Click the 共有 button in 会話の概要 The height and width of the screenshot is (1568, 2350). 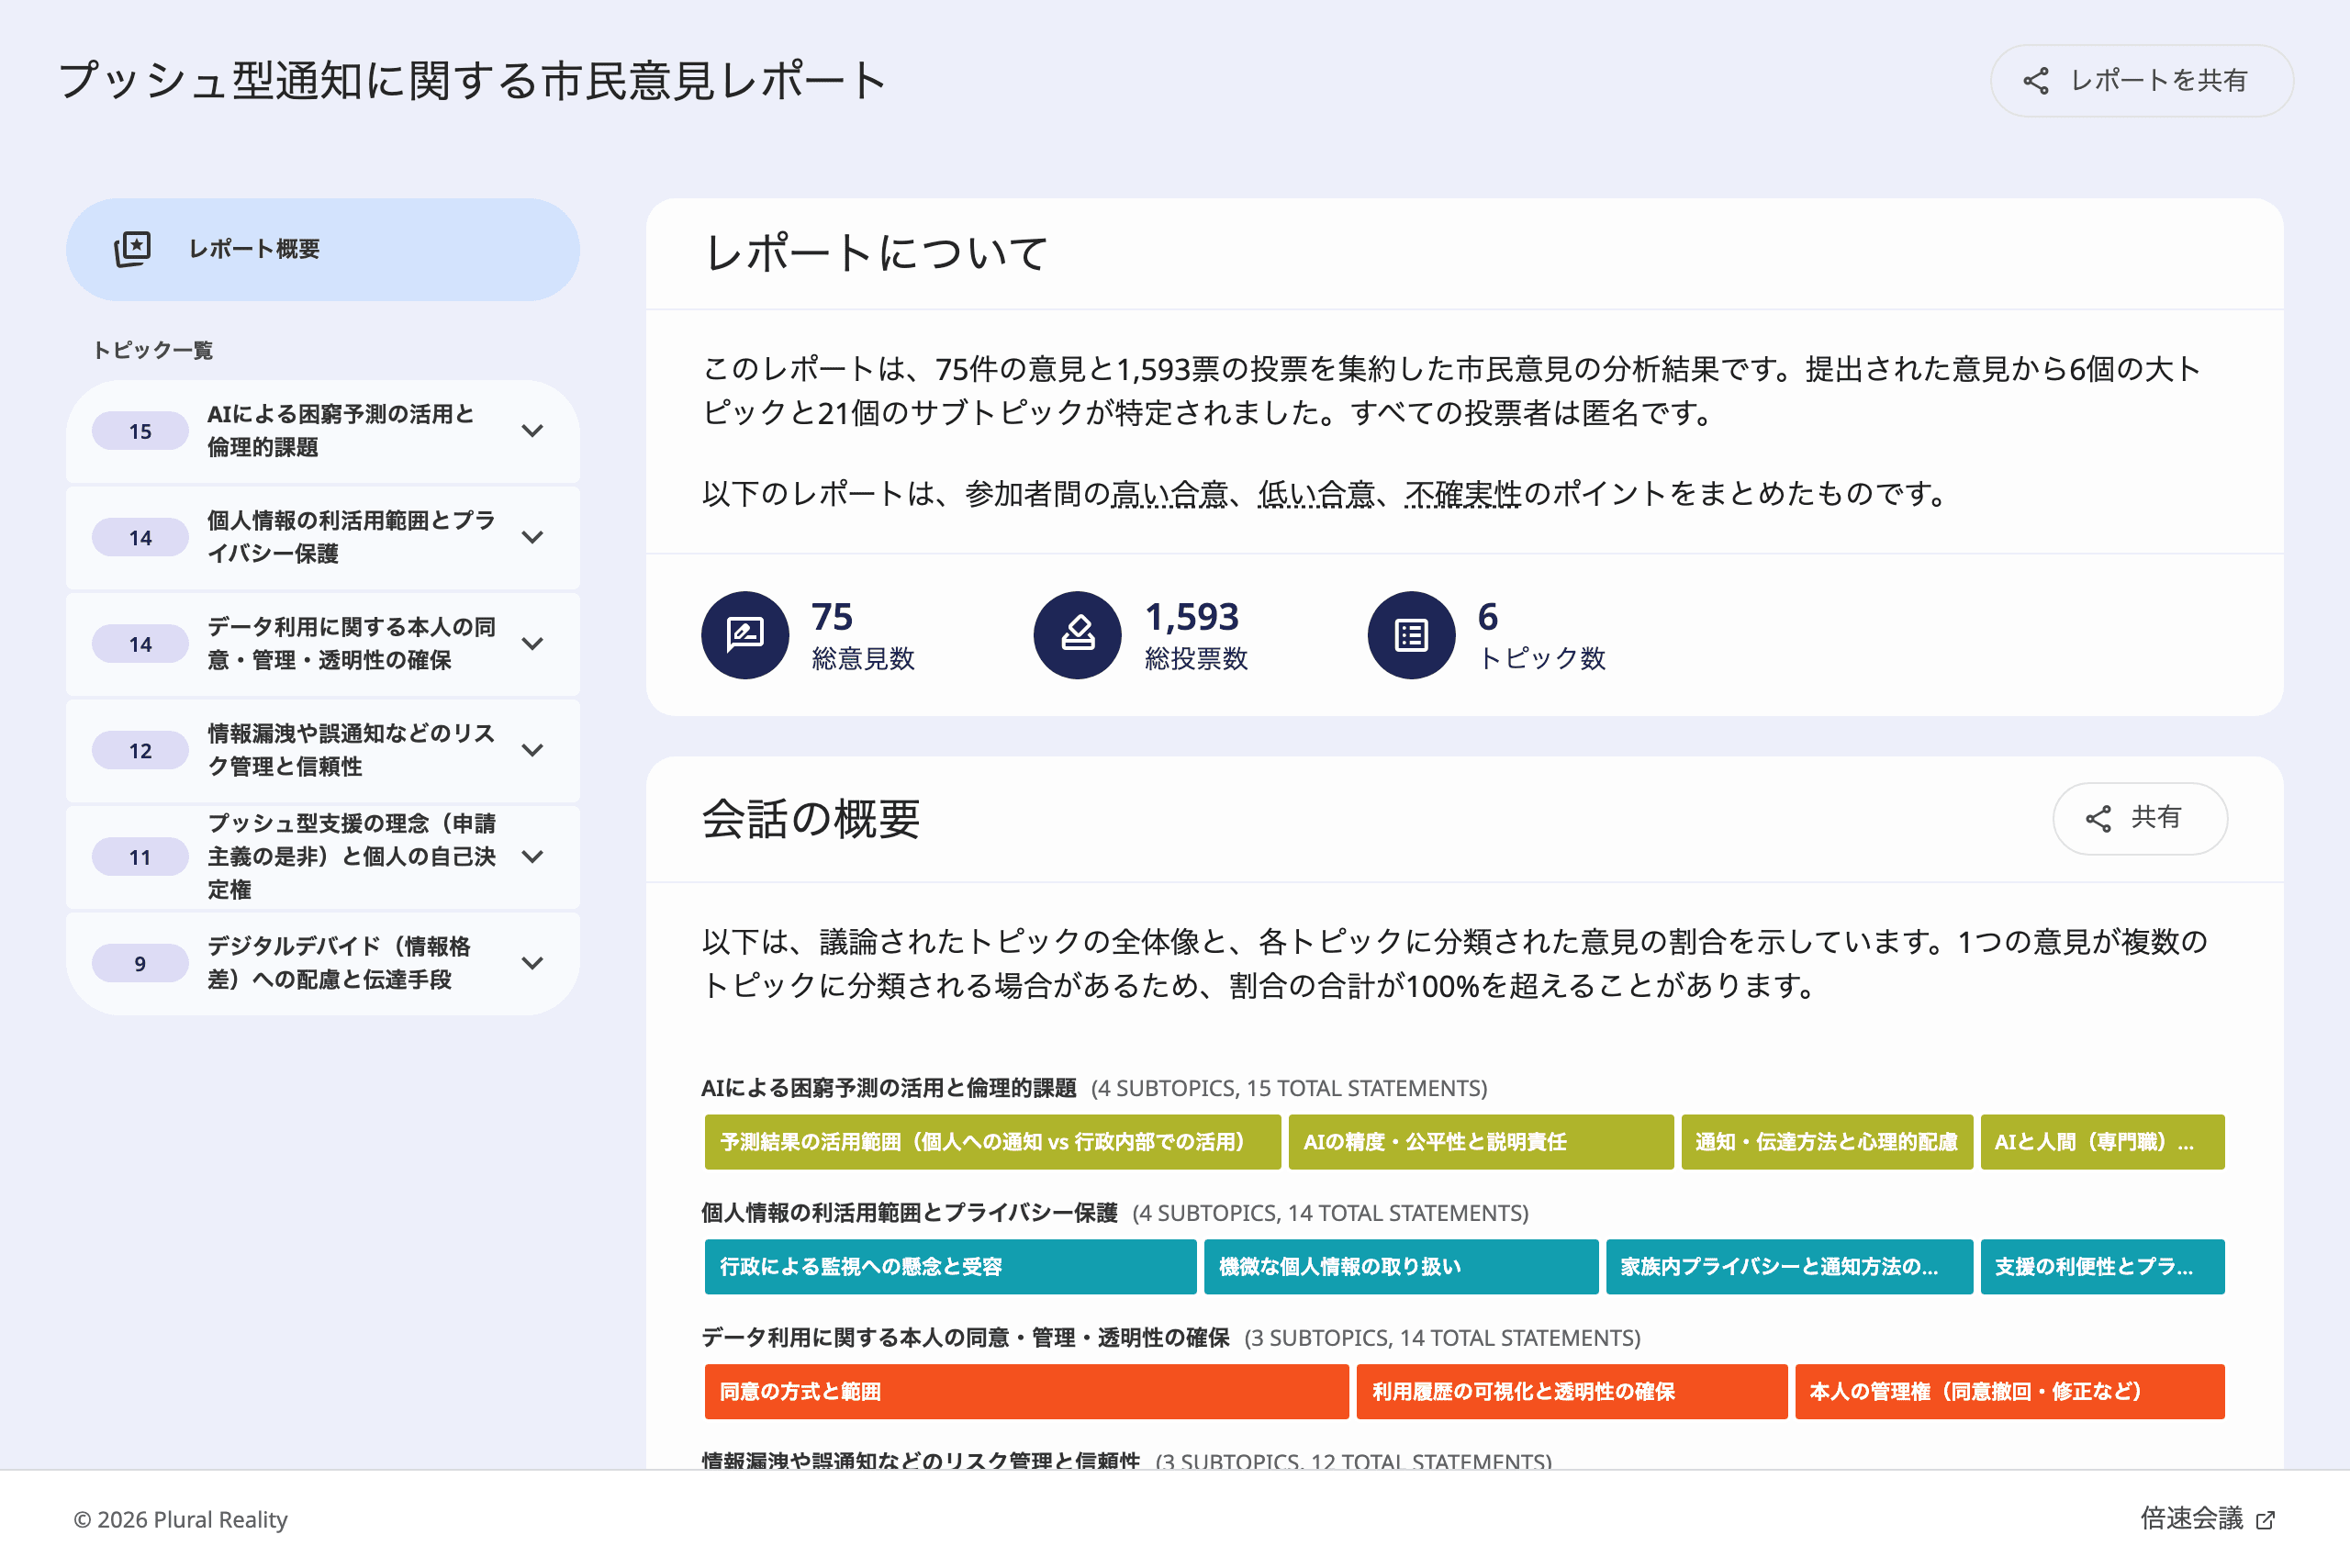click(x=2139, y=818)
